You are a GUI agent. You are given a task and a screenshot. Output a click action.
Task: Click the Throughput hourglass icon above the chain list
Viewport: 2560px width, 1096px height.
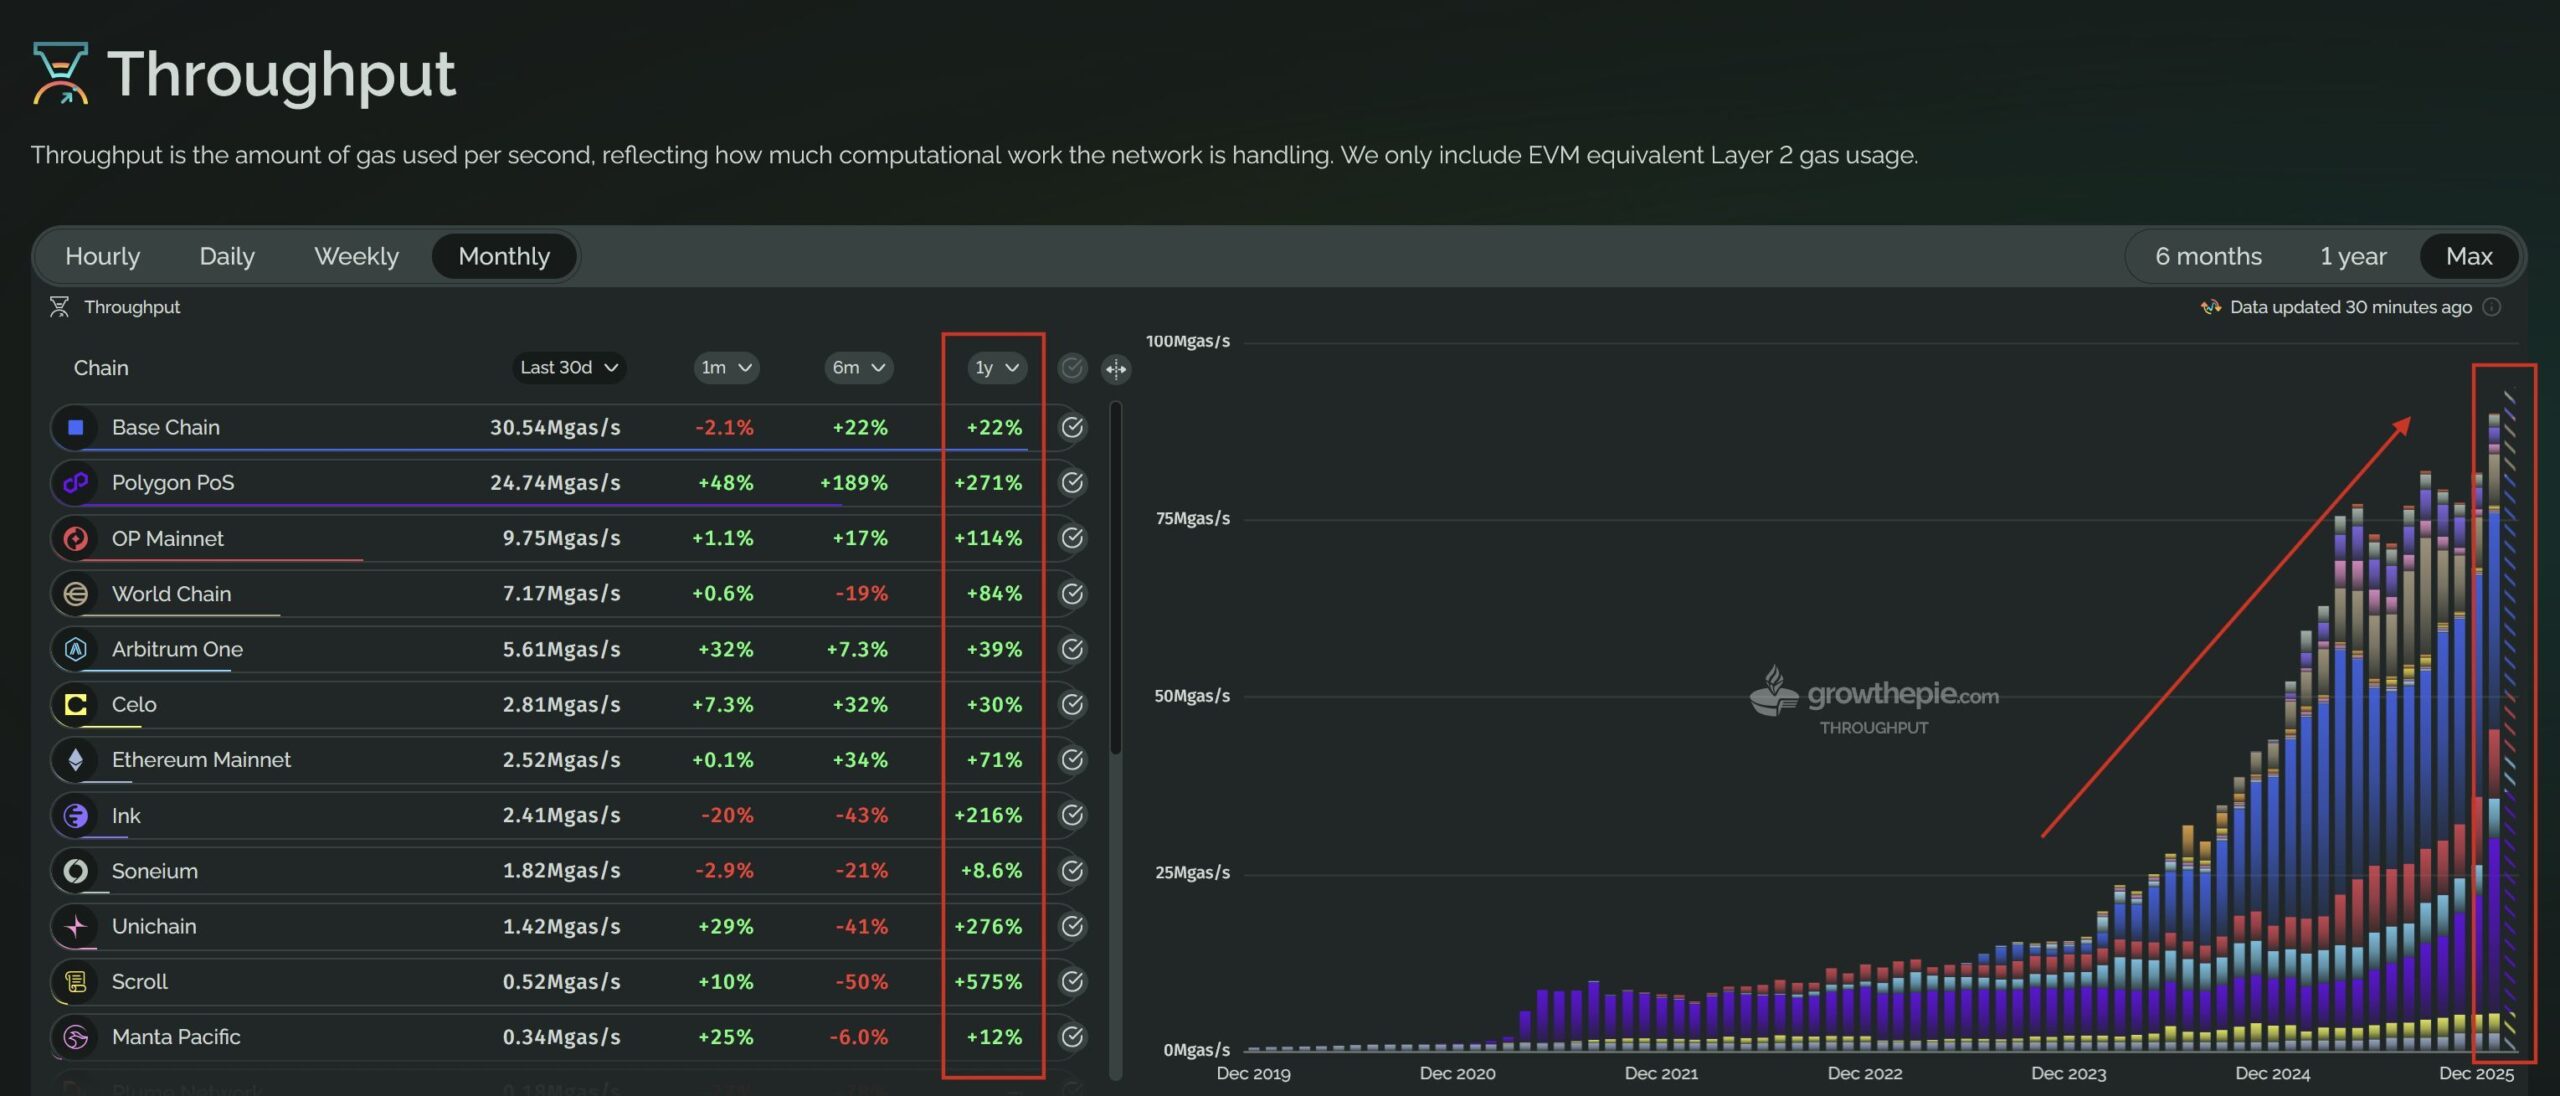(x=61, y=307)
